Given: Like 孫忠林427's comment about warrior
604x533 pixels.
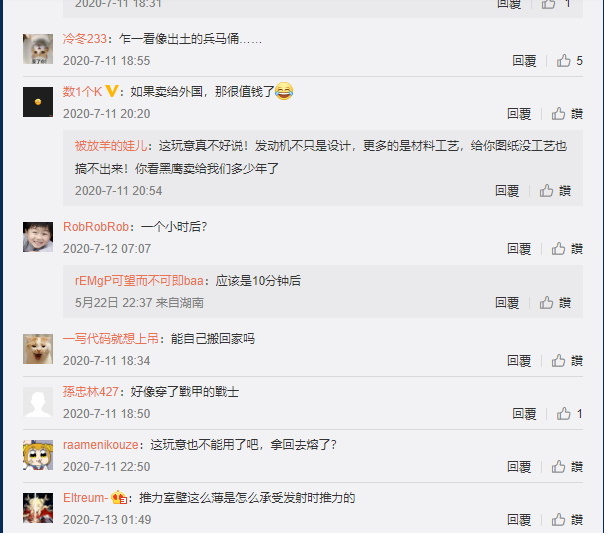Looking at the screenshot, I should point(569,414).
